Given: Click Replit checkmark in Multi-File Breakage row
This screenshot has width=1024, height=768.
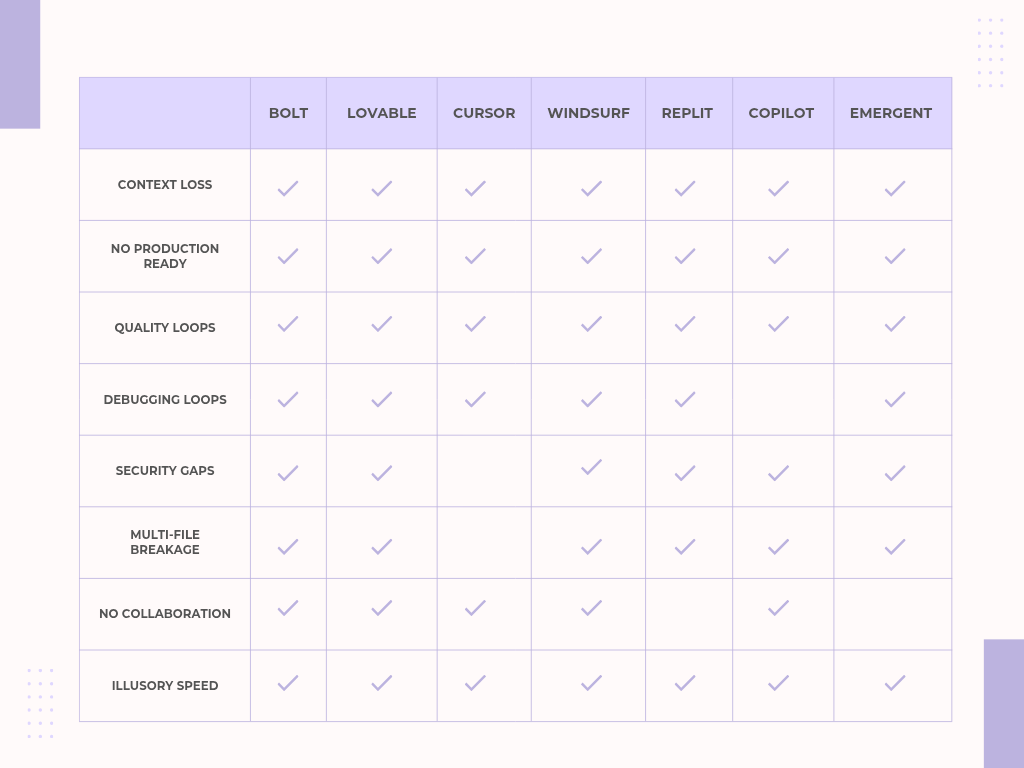Looking at the screenshot, I should 685,547.
